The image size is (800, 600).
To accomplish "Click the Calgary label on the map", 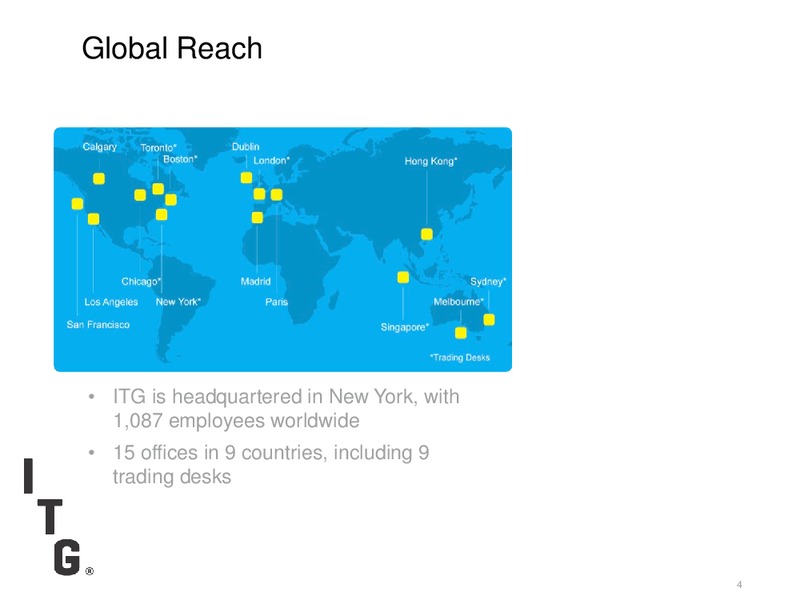I will (x=99, y=147).
